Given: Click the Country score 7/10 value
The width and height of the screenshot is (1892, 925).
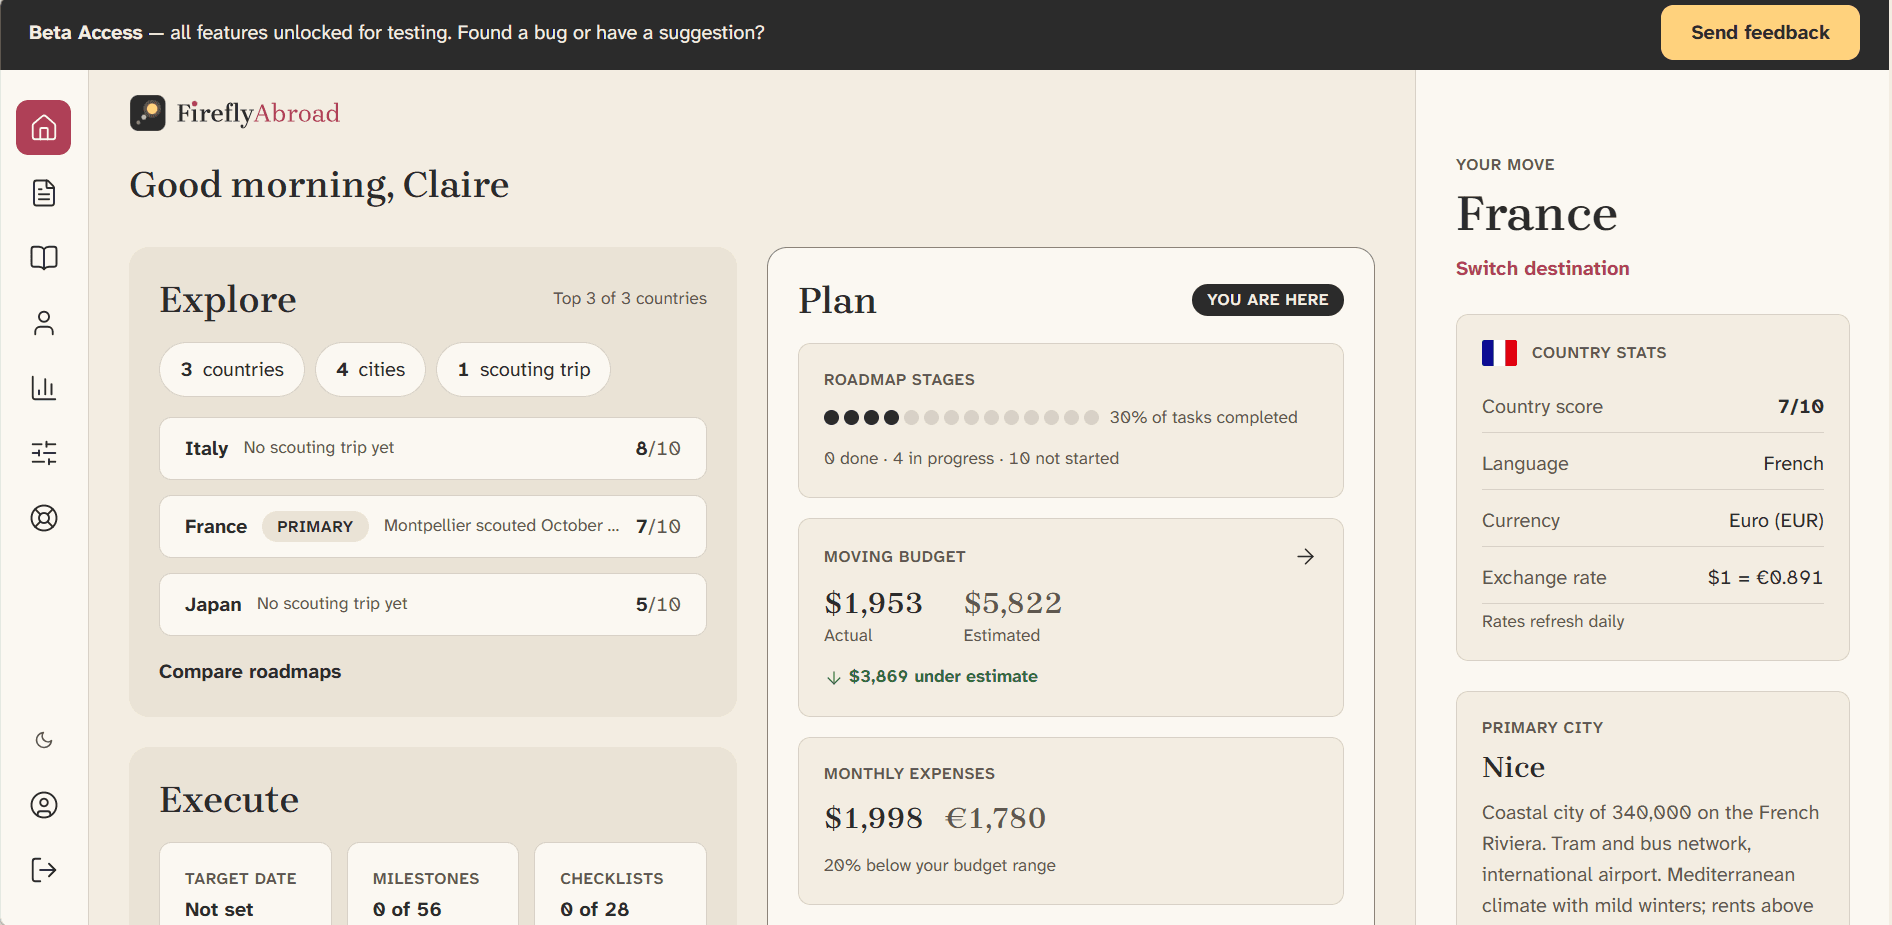Looking at the screenshot, I should (1800, 406).
